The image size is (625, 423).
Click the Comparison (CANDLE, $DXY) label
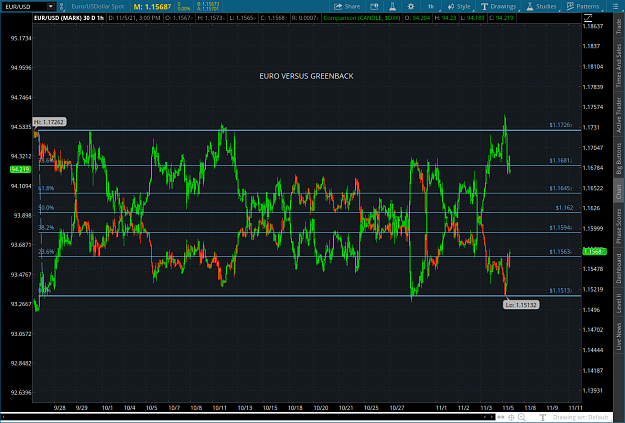pyautogui.click(x=362, y=18)
